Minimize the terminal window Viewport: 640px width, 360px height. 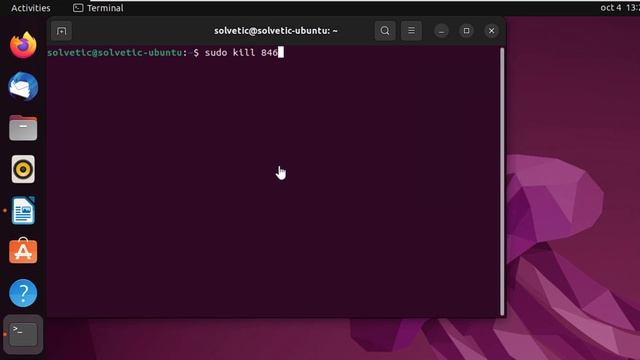click(441, 31)
